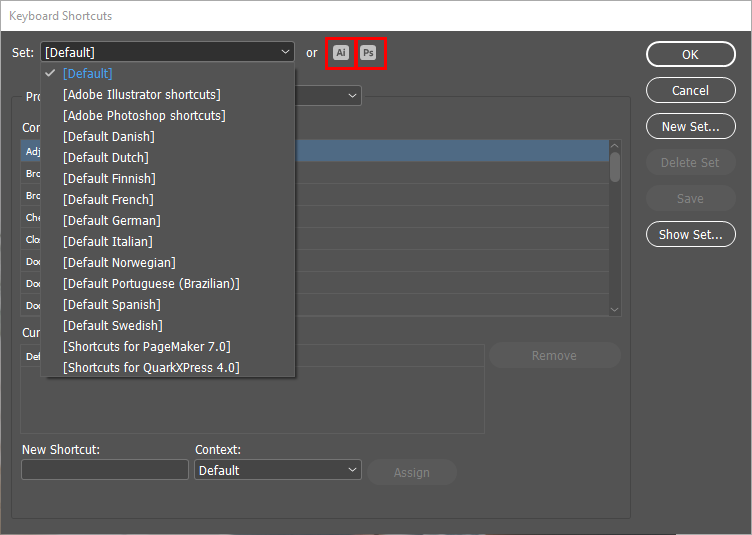Click the Illustrator (Ai) shortcuts icon

[x=341, y=53]
